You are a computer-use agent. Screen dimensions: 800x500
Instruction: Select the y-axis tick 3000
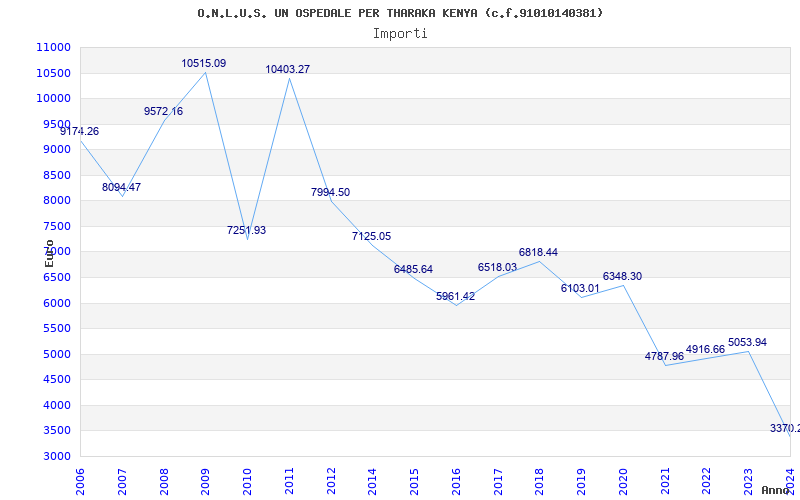[x=57, y=456]
